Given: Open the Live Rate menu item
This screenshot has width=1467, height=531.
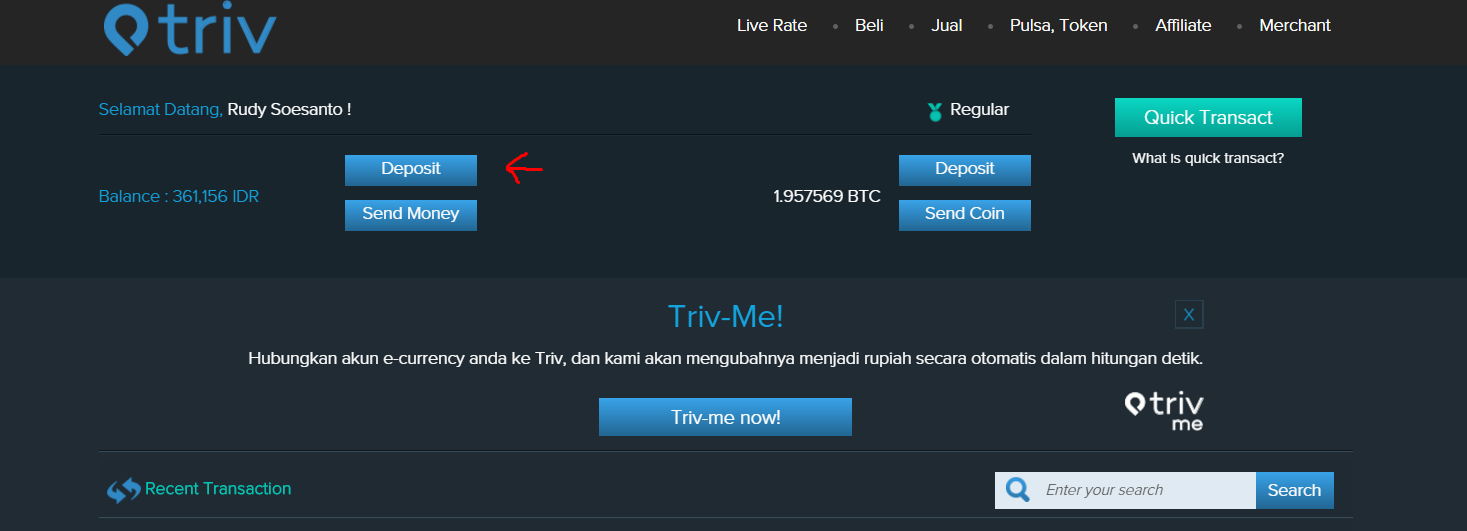Looking at the screenshot, I should (772, 25).
